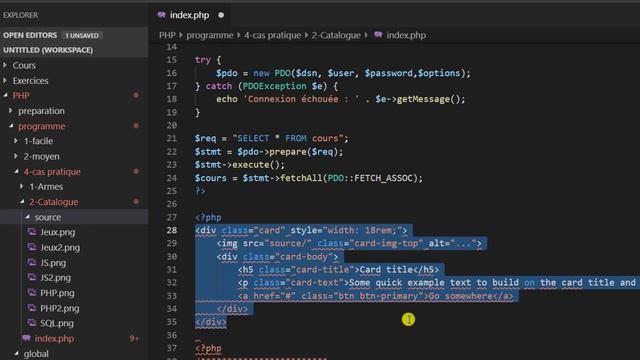Screen dimensions: 640x360
Task: Expand the 2-moyen folder arrow
Action: coord(16,156)
